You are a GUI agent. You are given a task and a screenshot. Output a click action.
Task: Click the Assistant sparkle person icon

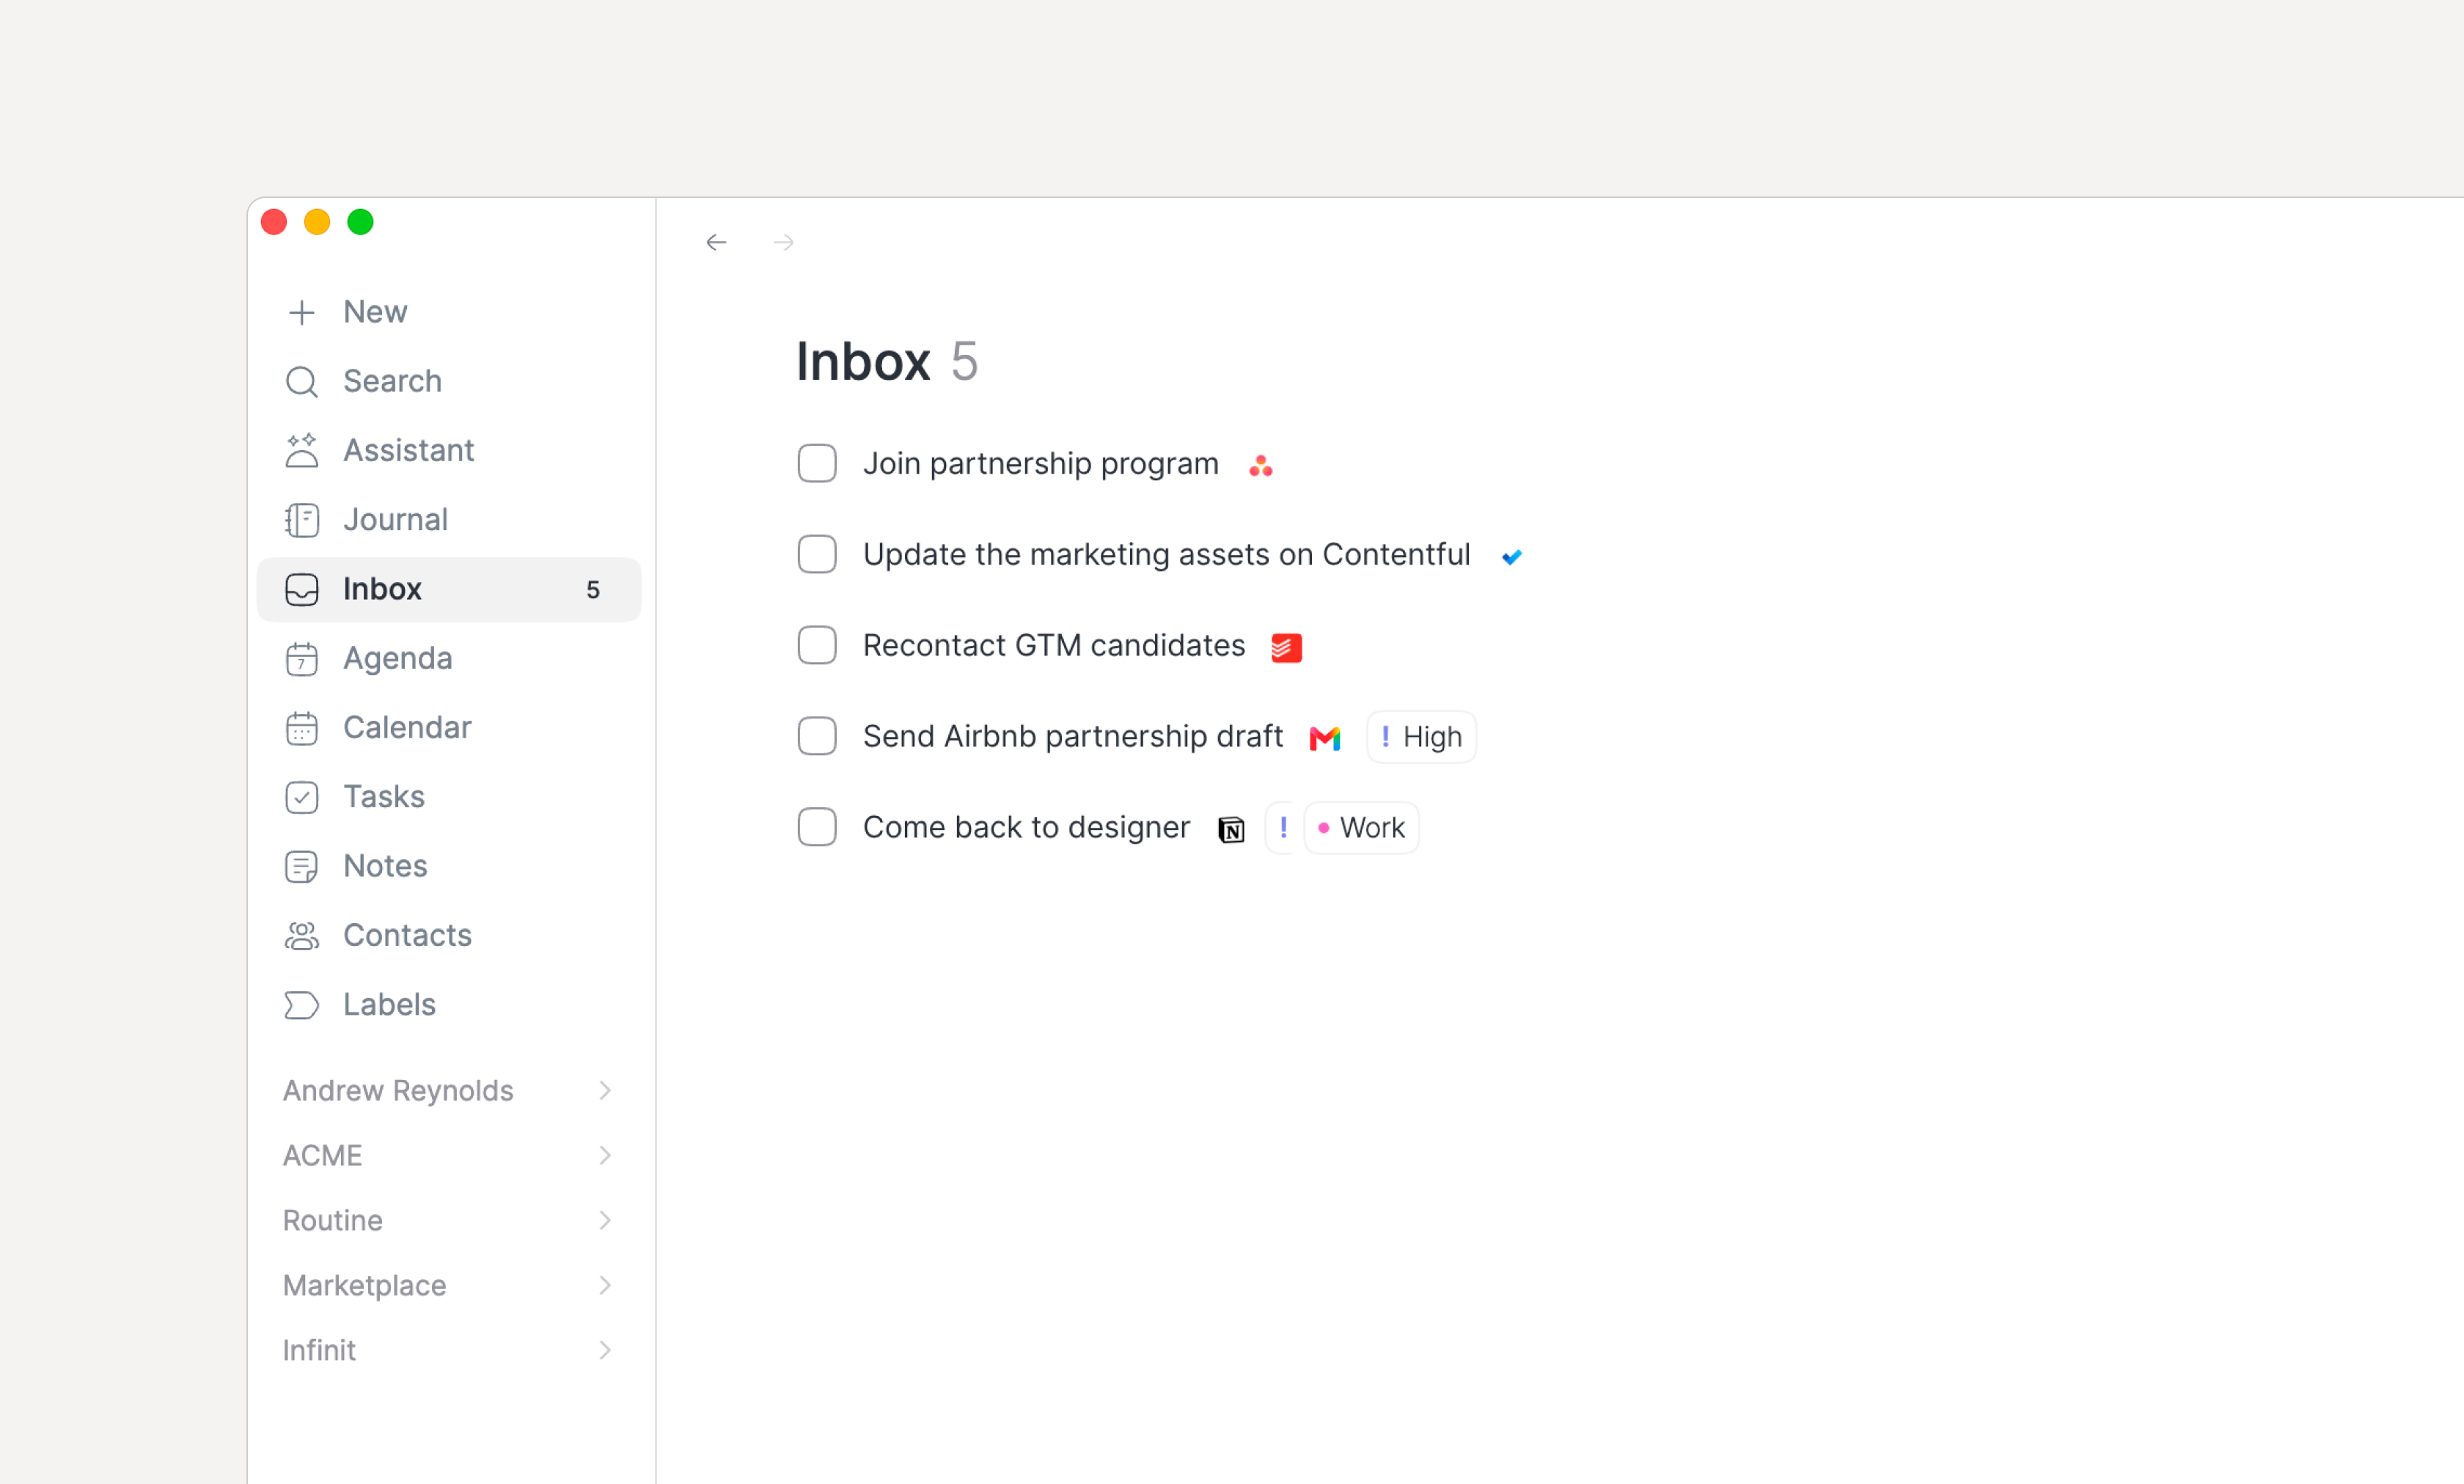[x=301, y=450]
